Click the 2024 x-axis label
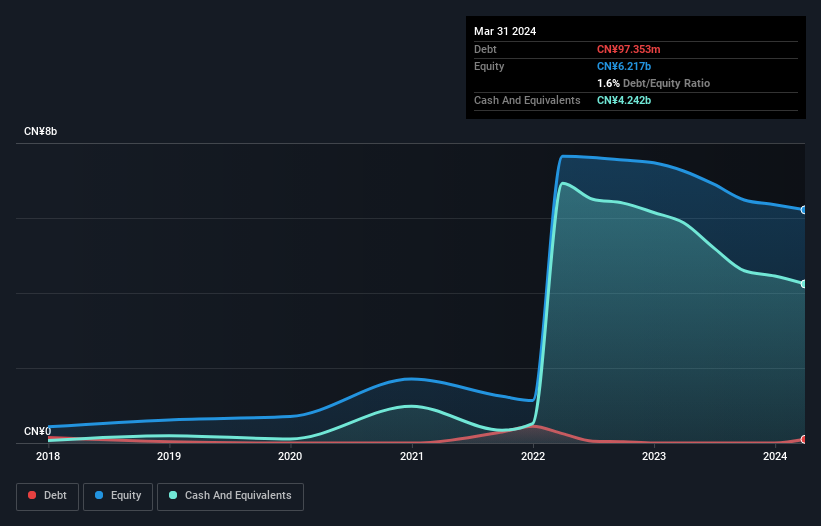 coord(775,456)
